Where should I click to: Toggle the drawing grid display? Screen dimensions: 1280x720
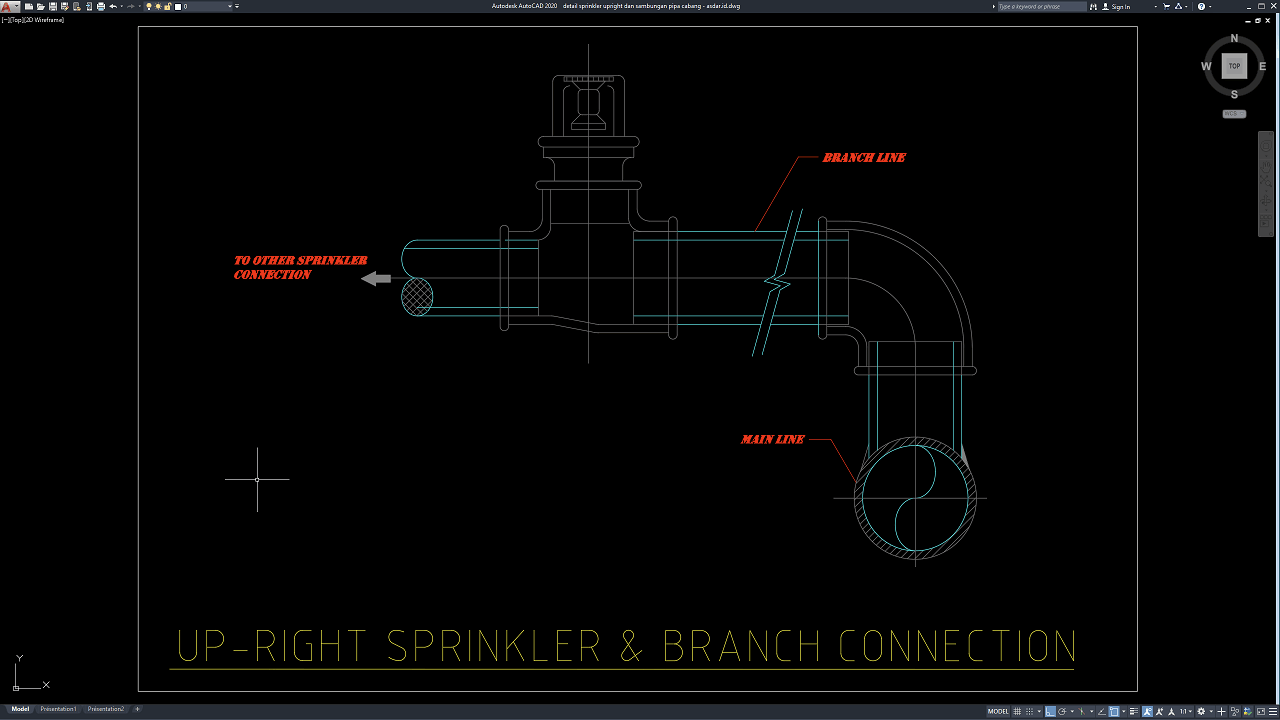click(1017, 712)
